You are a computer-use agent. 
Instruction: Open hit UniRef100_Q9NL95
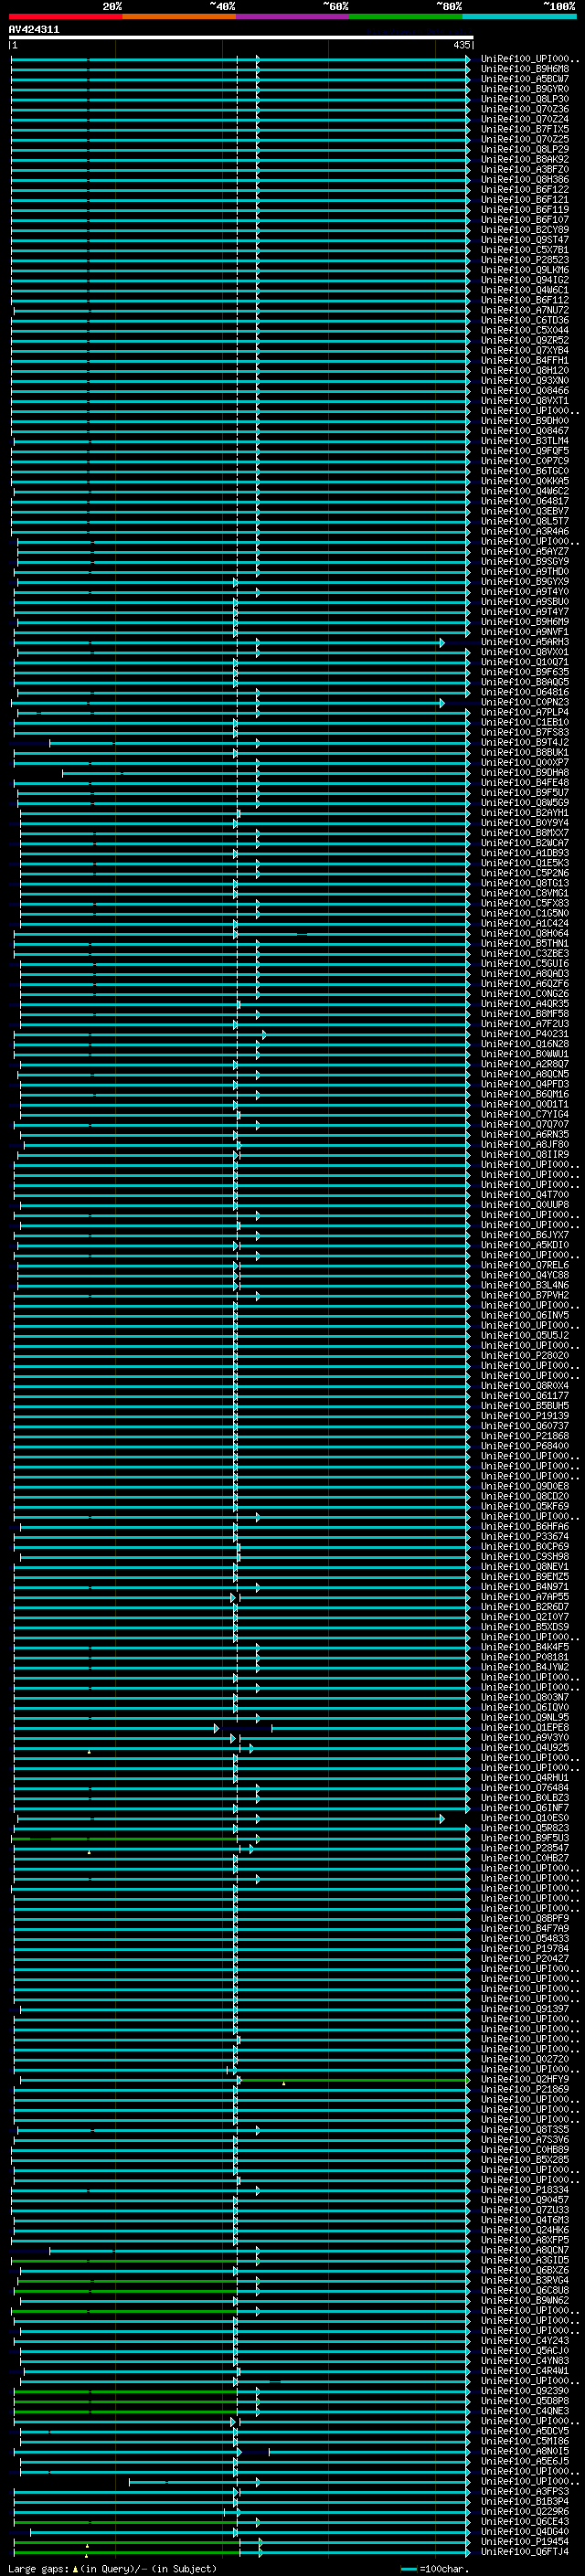click(x=525, y=1717)
